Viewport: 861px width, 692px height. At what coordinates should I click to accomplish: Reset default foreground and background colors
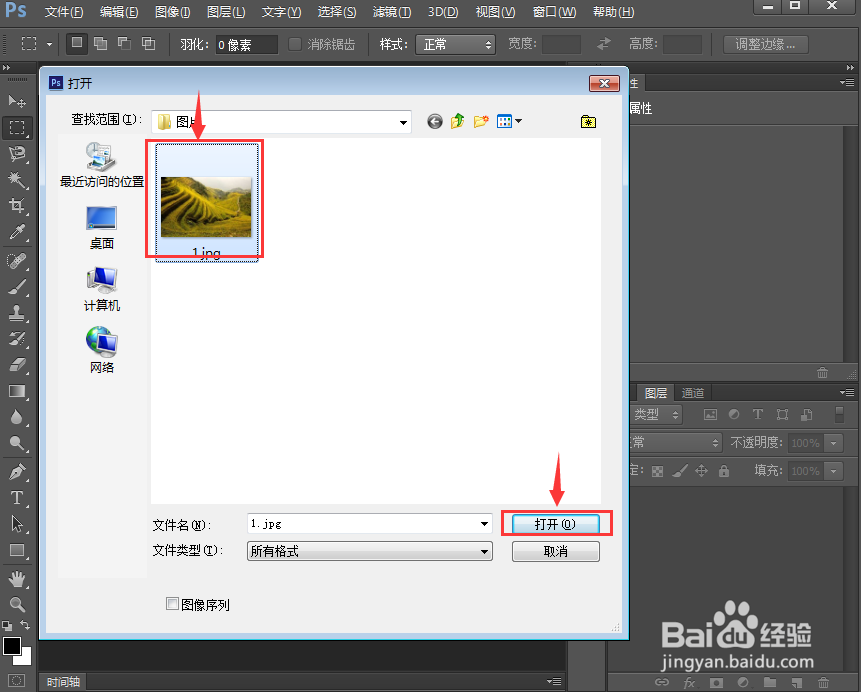7,625
